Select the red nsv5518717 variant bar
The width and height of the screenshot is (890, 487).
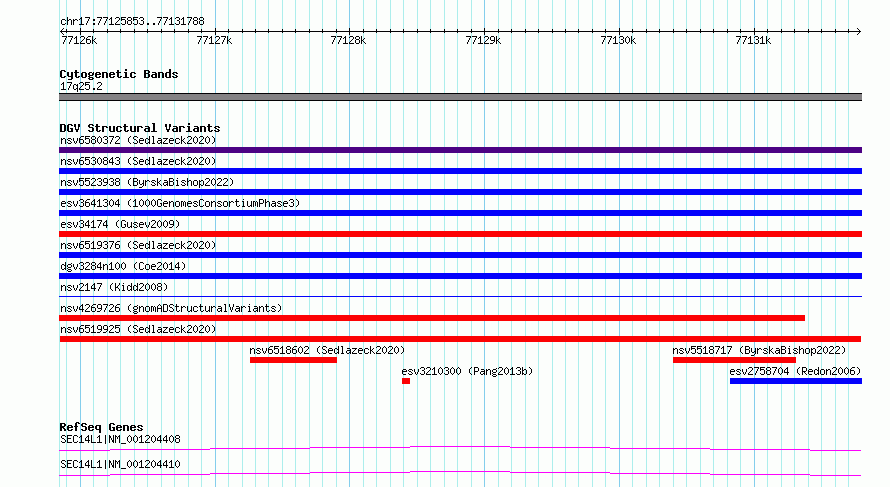734,360
